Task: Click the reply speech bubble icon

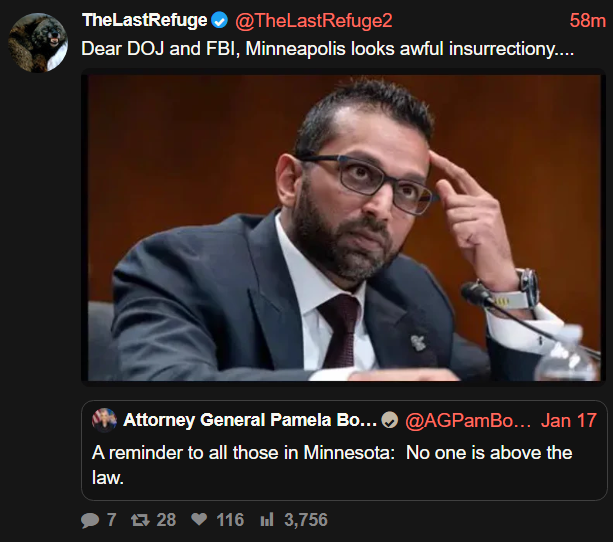Action: pyautogui.click(x=90, y=520)
